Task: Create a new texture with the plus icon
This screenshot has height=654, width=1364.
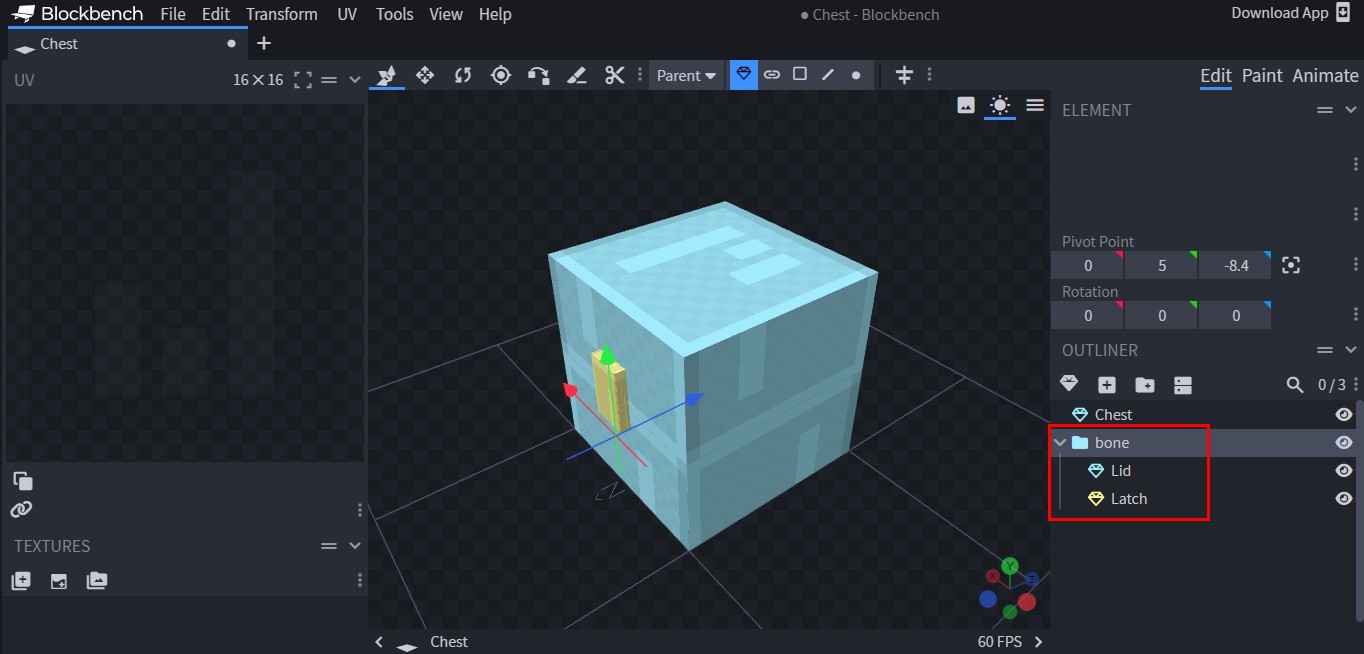Action: pyautogui.click(x=21, y=581)
